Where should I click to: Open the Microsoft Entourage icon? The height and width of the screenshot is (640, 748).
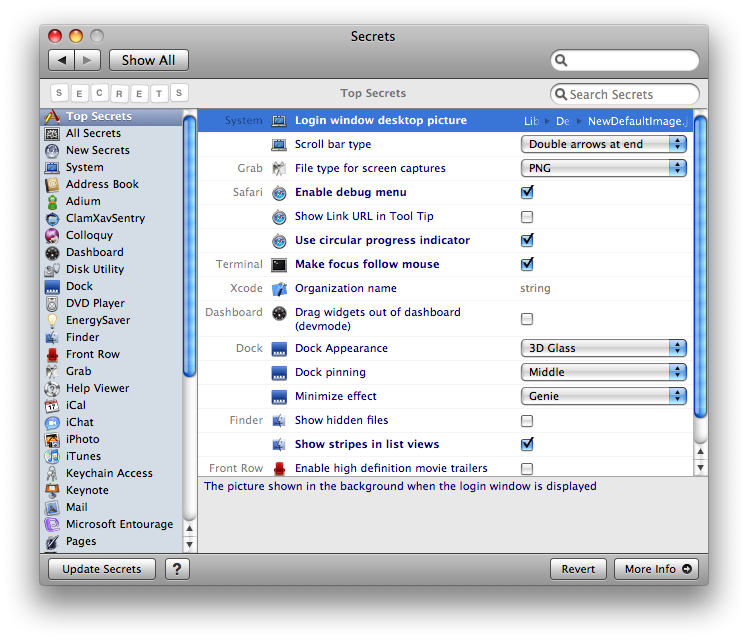(52, 525)
